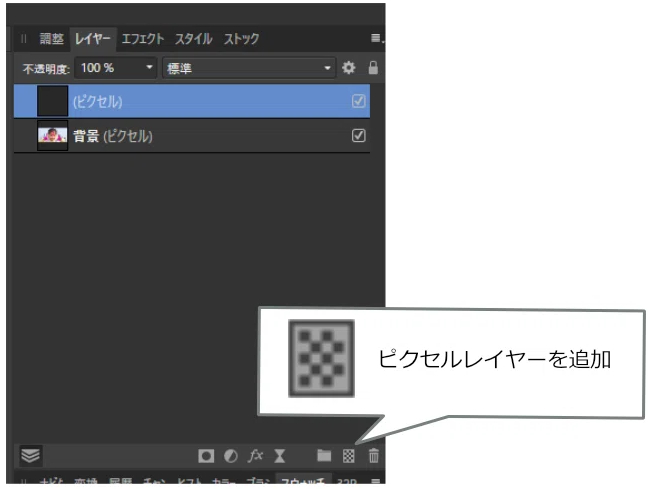Switch to the 調整 tab
653x489 pixels.
point(51,39)
